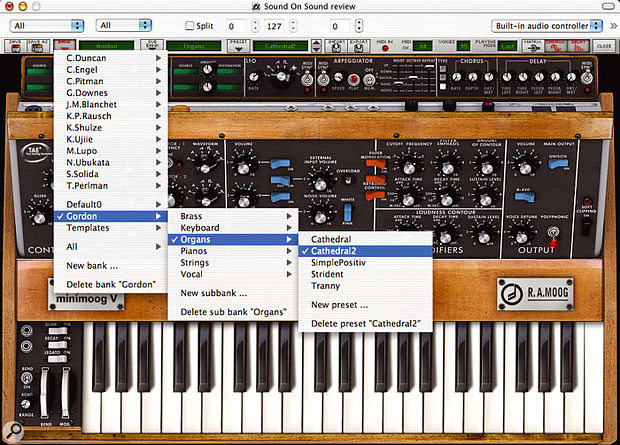
Task: Click the LFO Rate knob
Action: (254, 77)
